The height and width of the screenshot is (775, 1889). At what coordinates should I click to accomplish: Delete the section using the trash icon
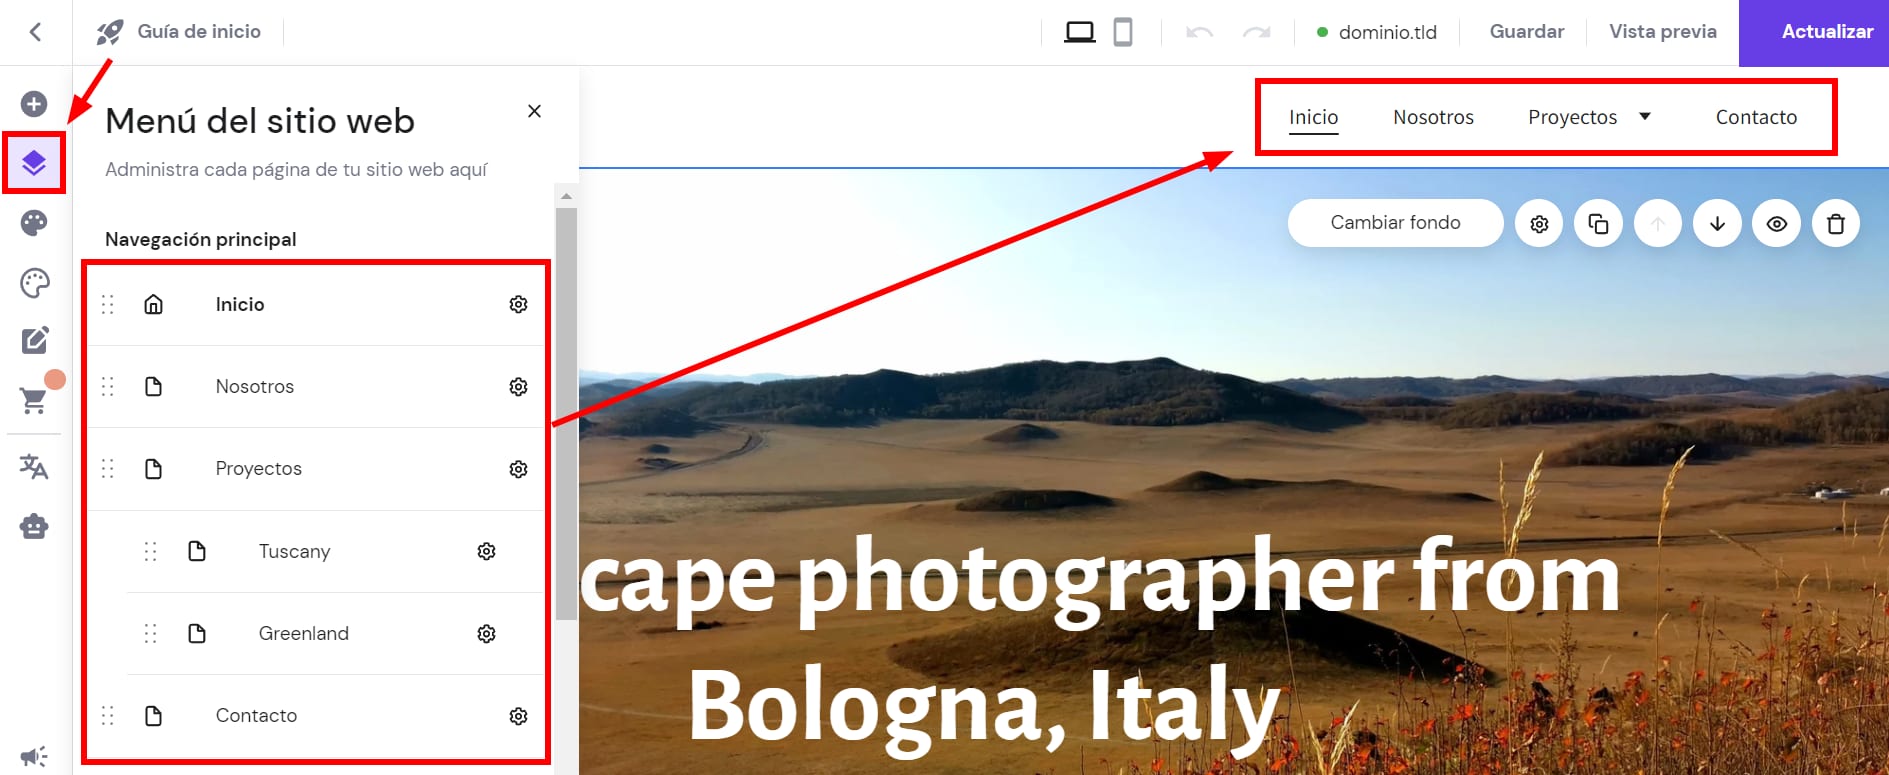click(x=1835, y=223)
